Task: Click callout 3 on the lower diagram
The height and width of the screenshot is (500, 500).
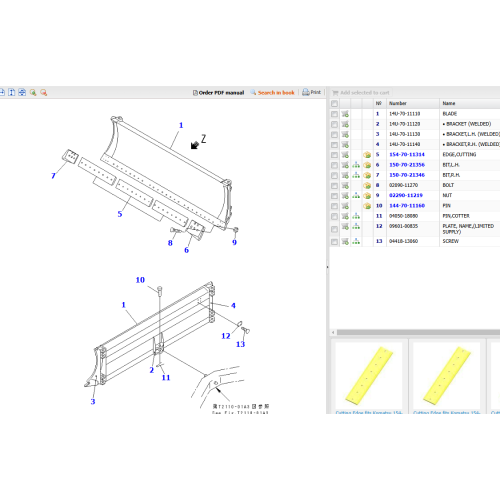Action: (93, 402)
